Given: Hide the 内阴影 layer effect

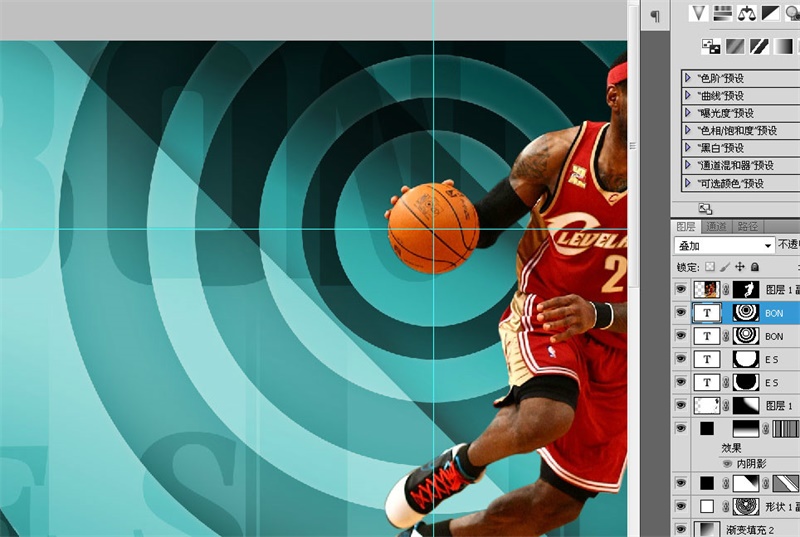Looking at the screenshot, I should [x=727, y=464].
